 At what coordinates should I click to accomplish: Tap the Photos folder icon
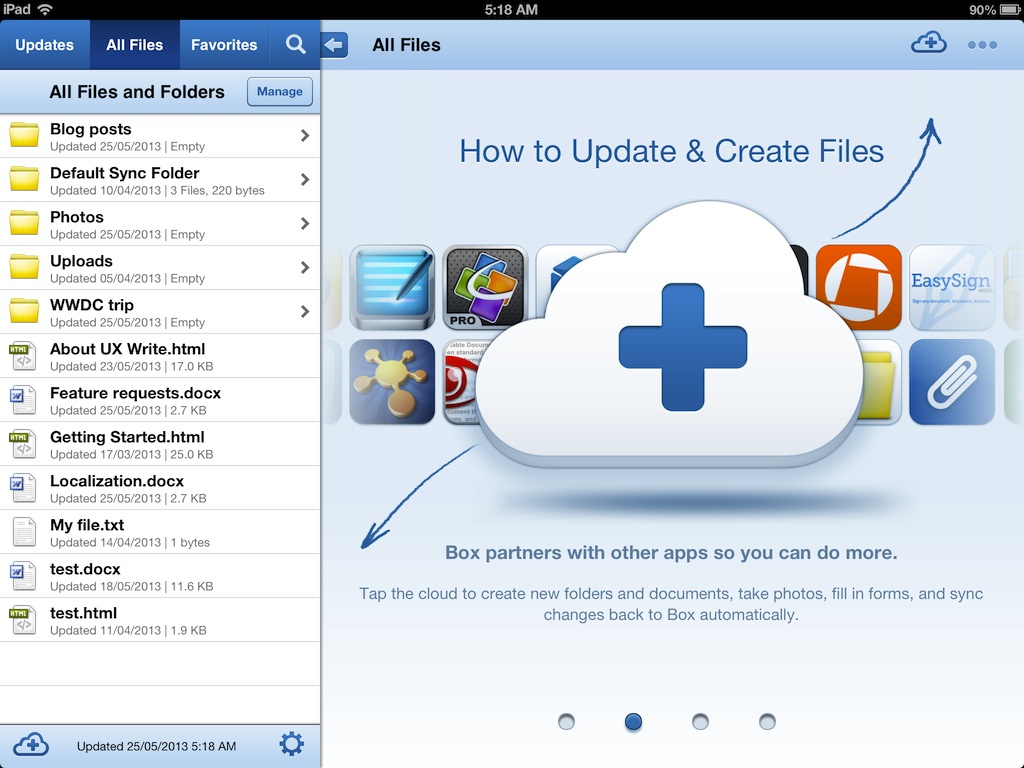[x=24, y=223]
